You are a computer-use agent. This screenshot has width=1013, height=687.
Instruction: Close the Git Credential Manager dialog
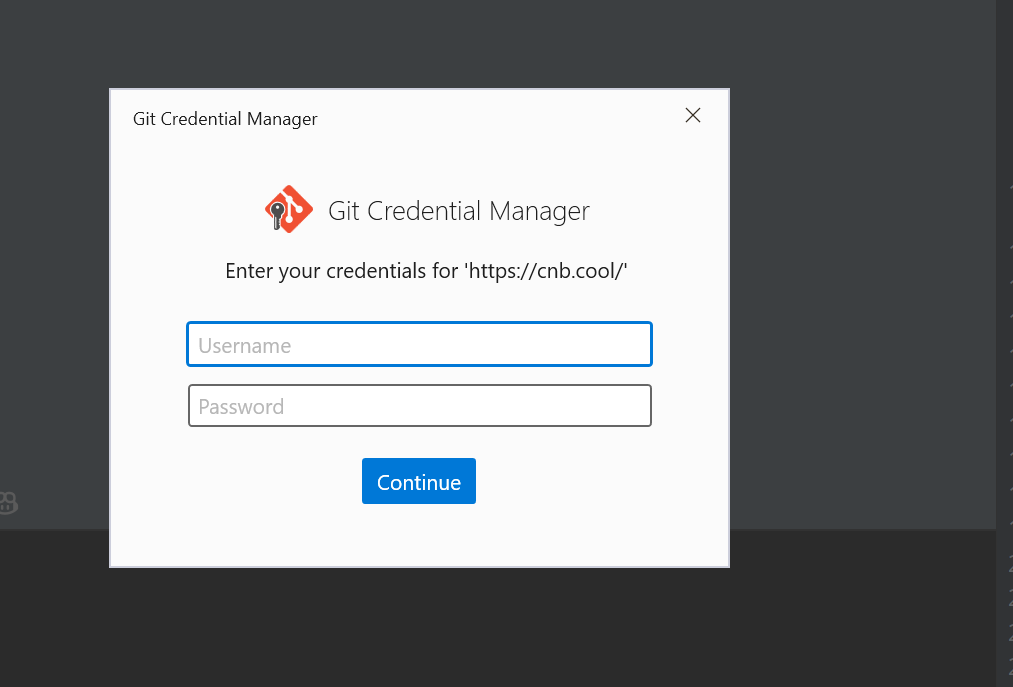click(692, 116)
